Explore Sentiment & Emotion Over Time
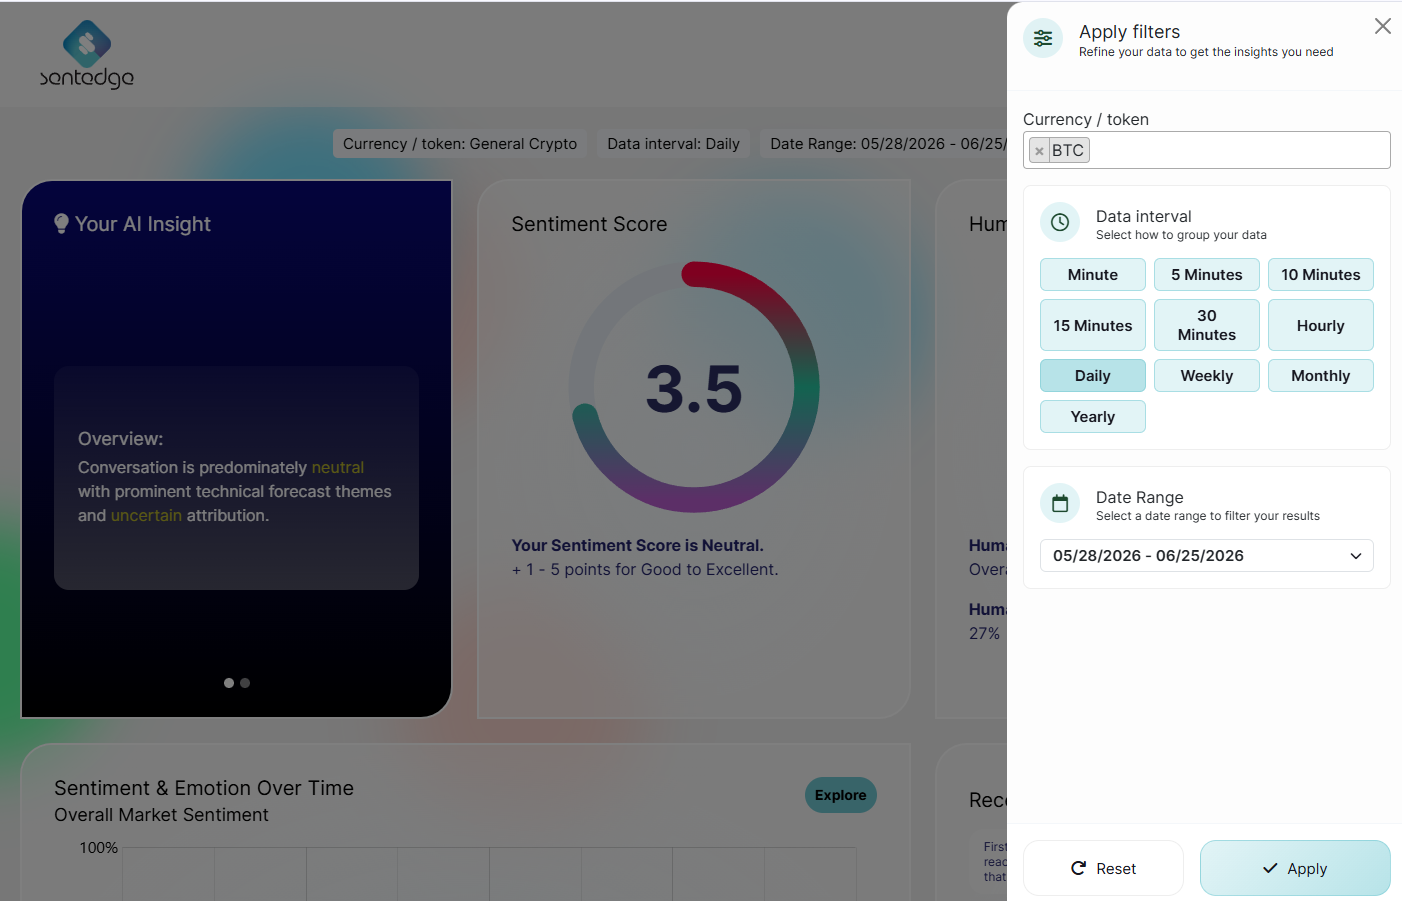Viewport: 1402px width, 901px height. point(841,795)
